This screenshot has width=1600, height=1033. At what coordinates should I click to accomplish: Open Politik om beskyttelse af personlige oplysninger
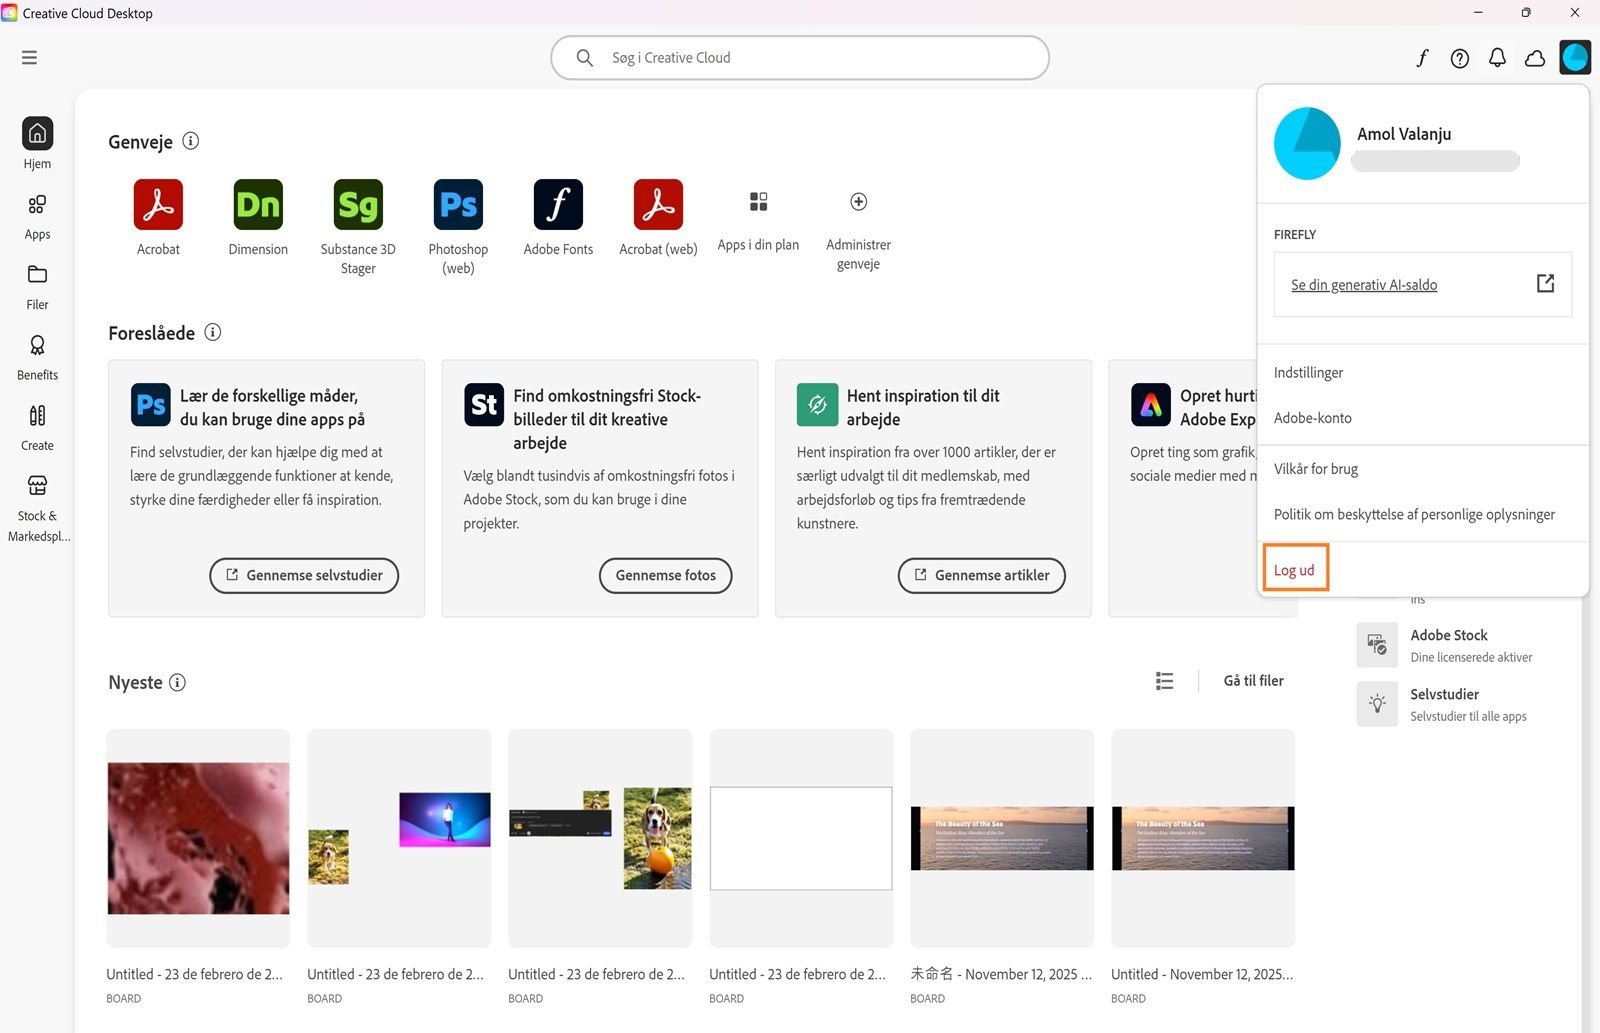[1414, 515]
